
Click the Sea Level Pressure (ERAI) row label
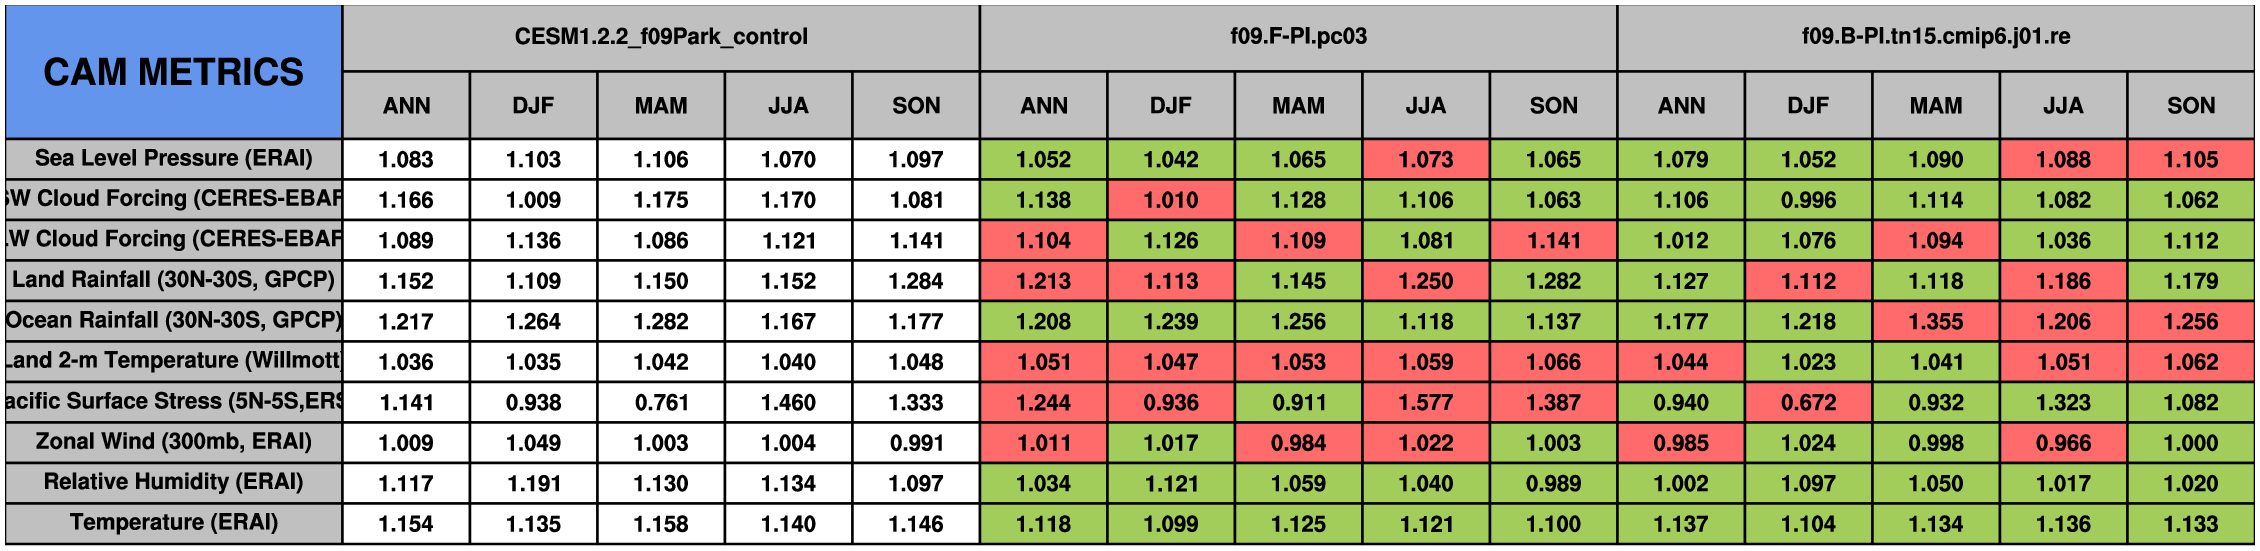click(173, 158)
